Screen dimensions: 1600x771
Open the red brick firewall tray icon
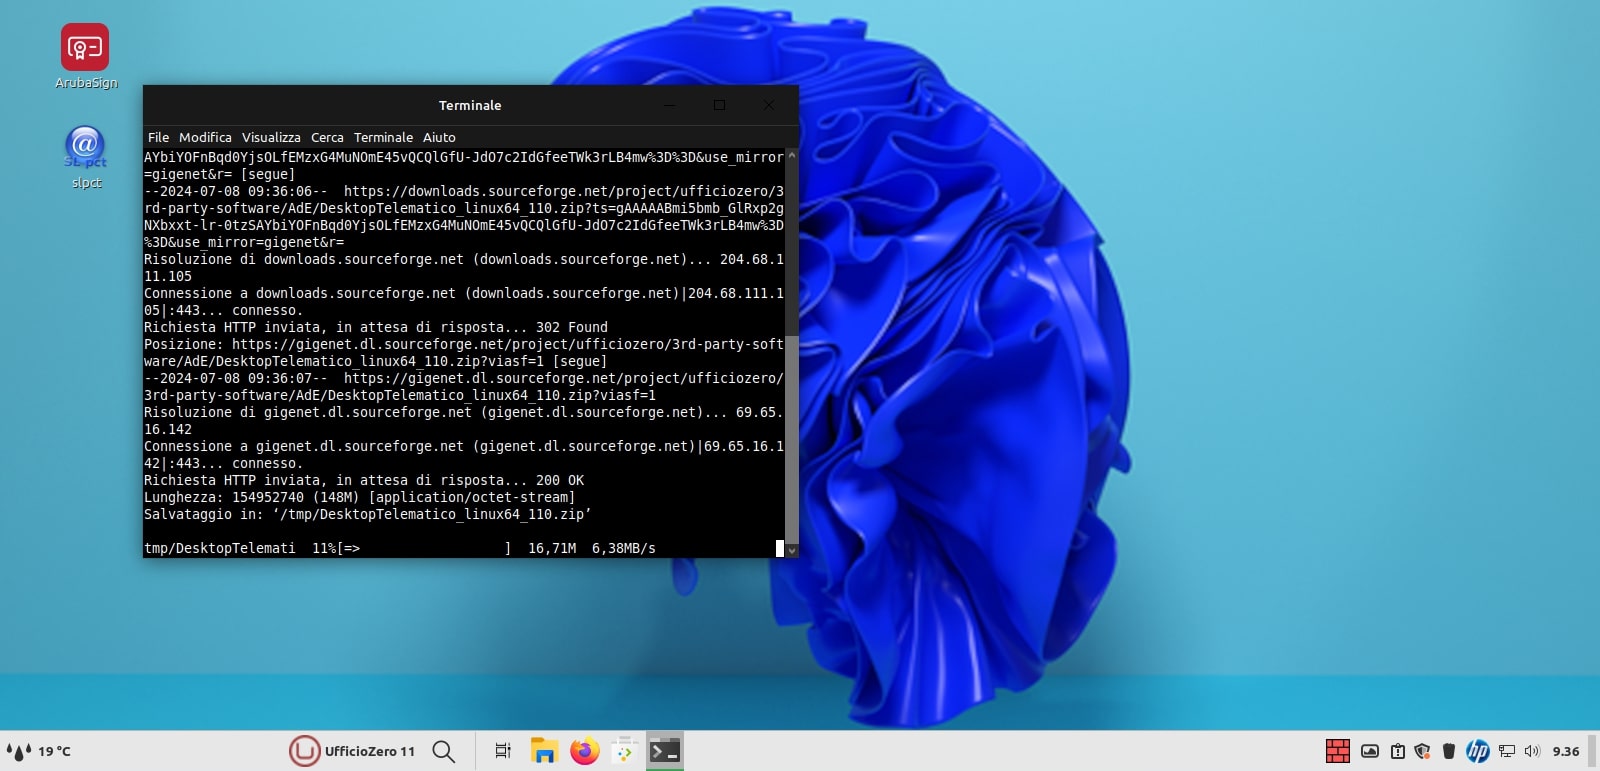click(x=1338, y=751)
